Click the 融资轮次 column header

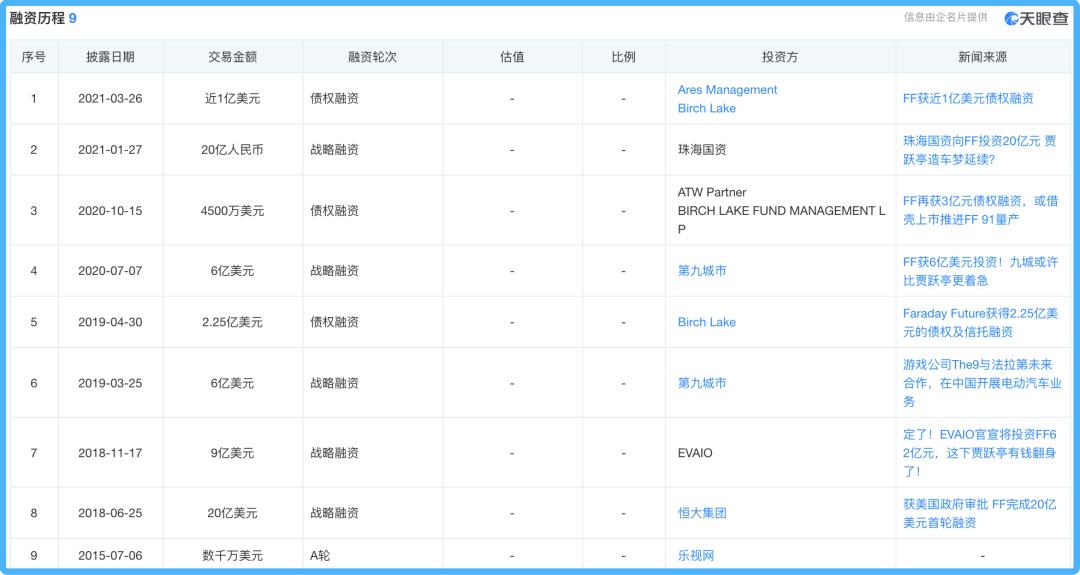click(372, 57)
